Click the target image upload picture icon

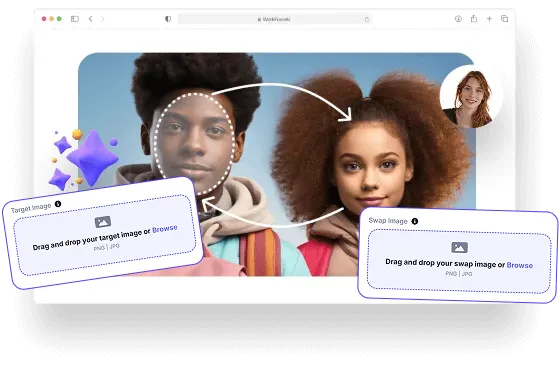click(x=103, y=222)
